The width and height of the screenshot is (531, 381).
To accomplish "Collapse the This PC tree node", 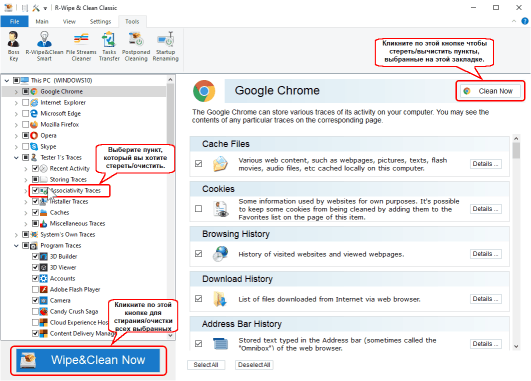I will [x=7, y=81].
